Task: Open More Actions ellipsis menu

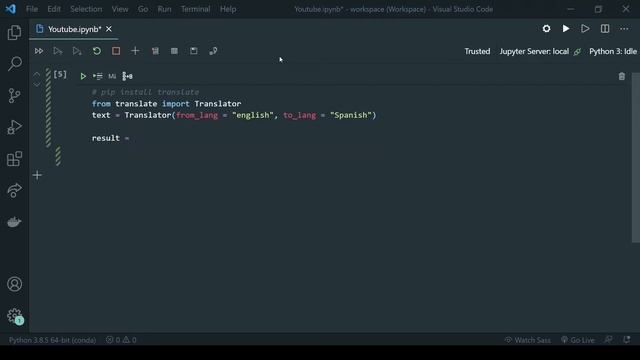Action: [x=624, y=29]
